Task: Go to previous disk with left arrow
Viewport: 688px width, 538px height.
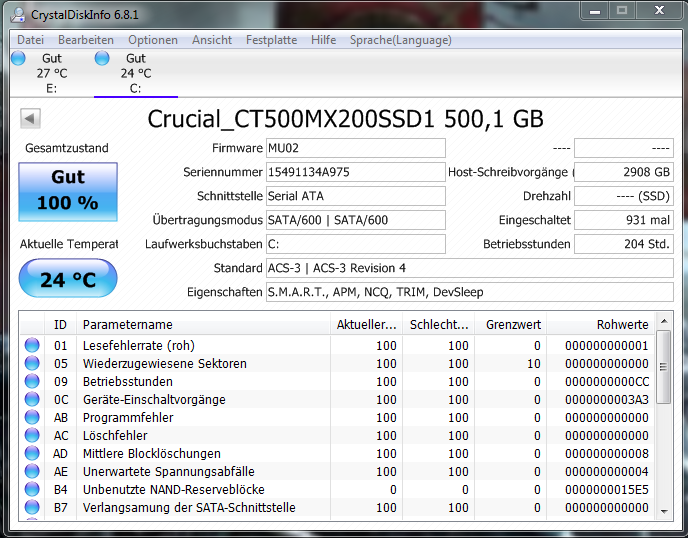Action: (30, 118)
